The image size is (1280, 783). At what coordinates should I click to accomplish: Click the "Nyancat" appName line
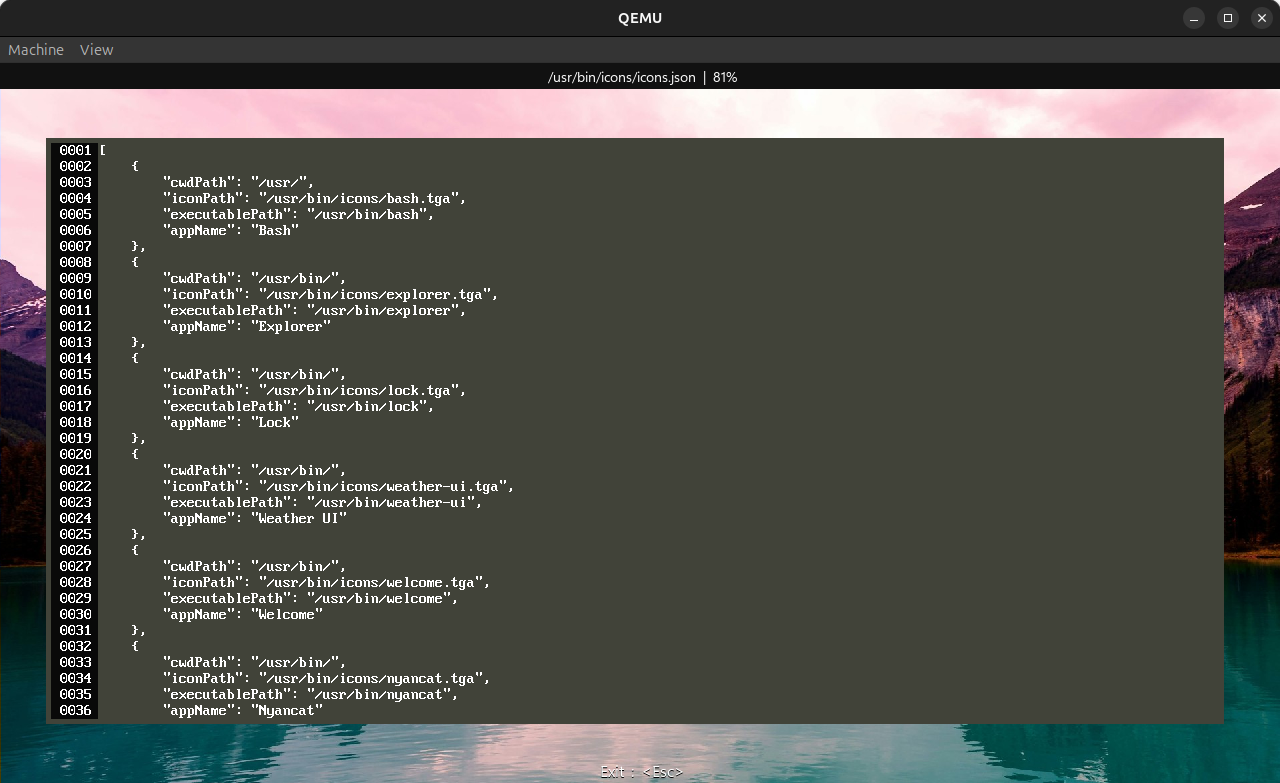243,710
